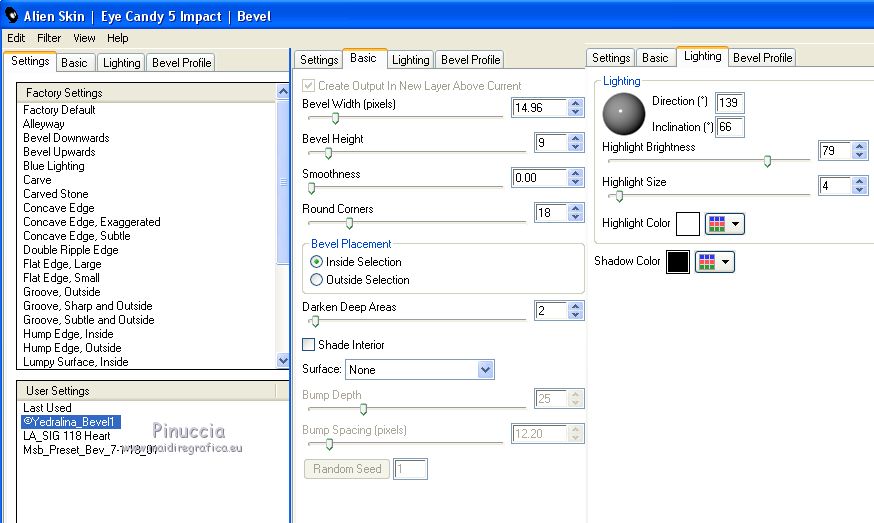
Task: Select the Inside Selection radio button
Action: point(316,262)
